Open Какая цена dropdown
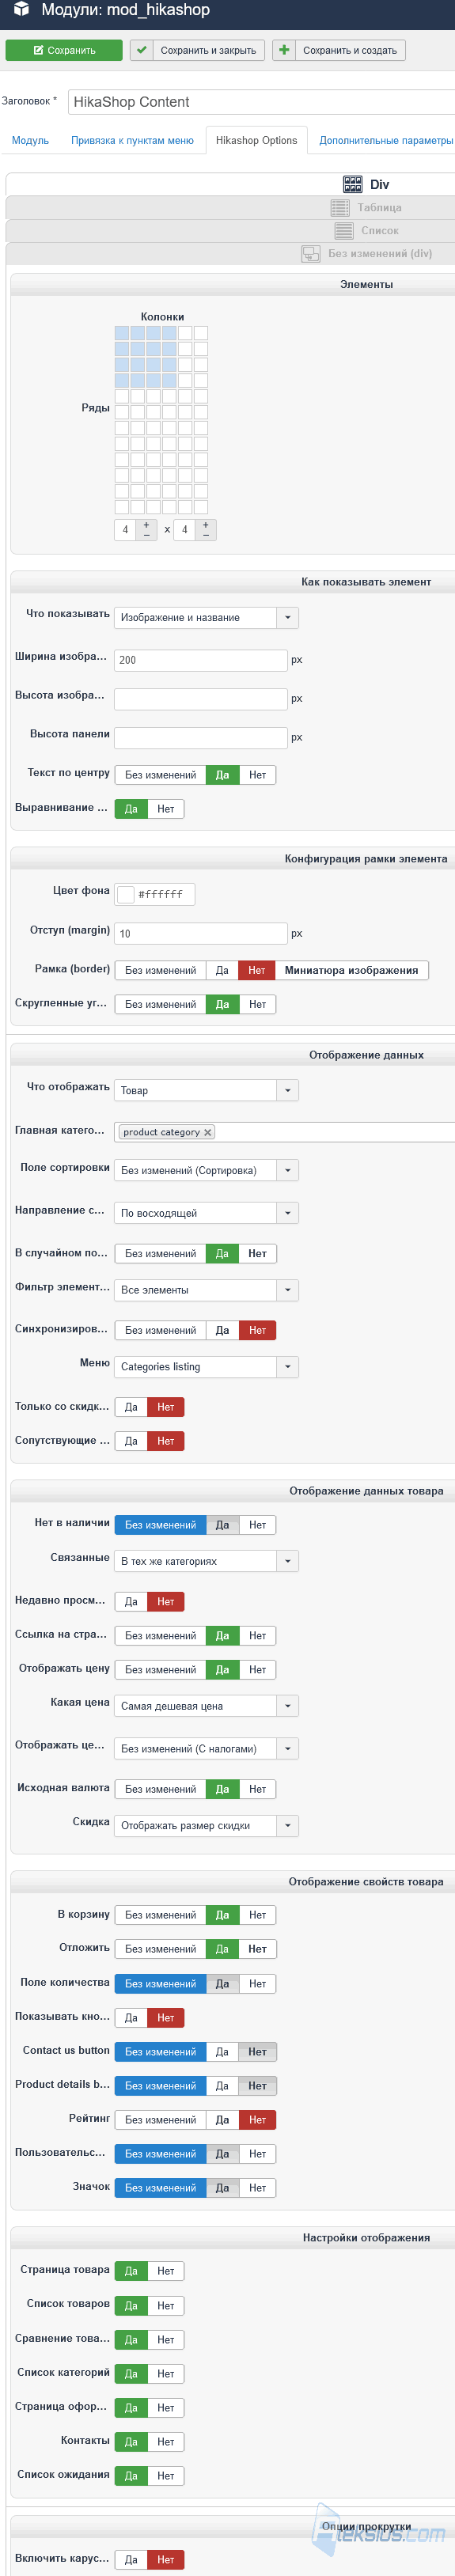The height and width of the screenshot is (2576, 455). pos(206,1706)
